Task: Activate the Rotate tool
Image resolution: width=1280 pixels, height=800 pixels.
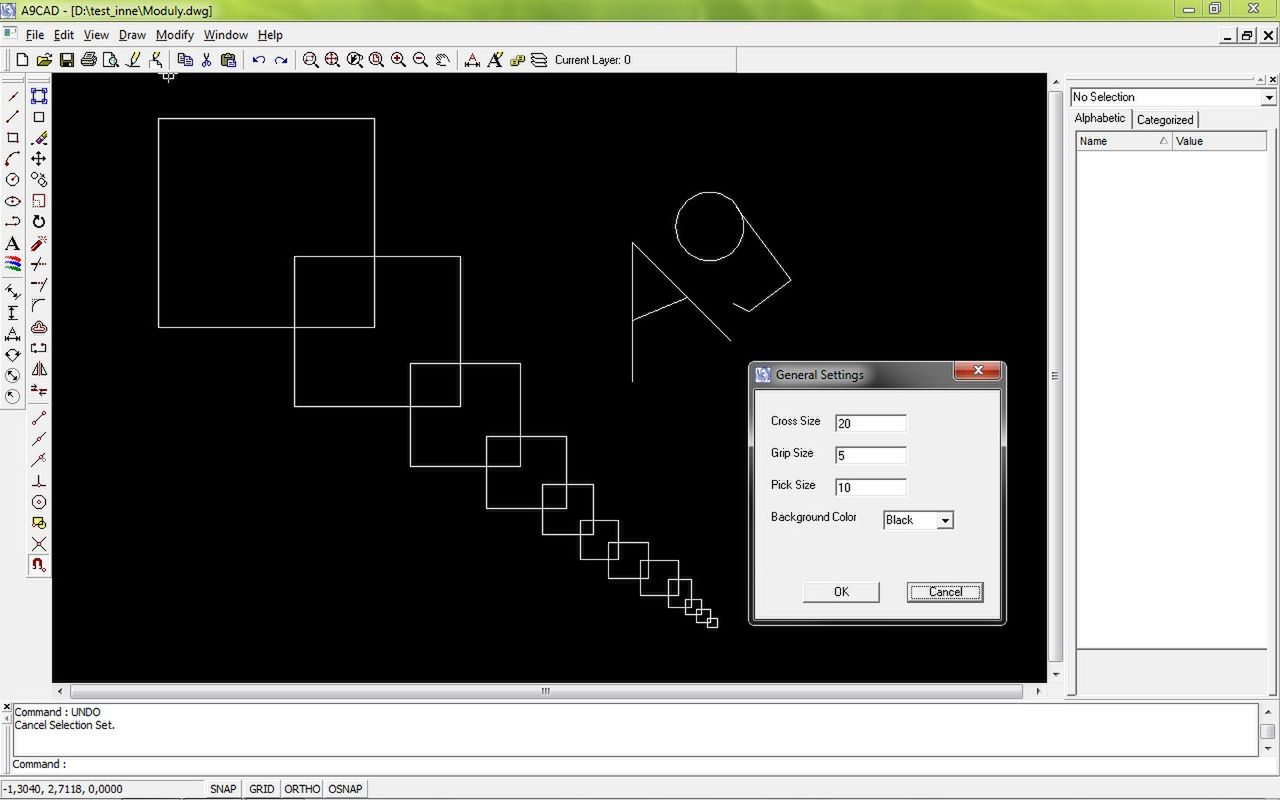Action: [x=39, y=222]
